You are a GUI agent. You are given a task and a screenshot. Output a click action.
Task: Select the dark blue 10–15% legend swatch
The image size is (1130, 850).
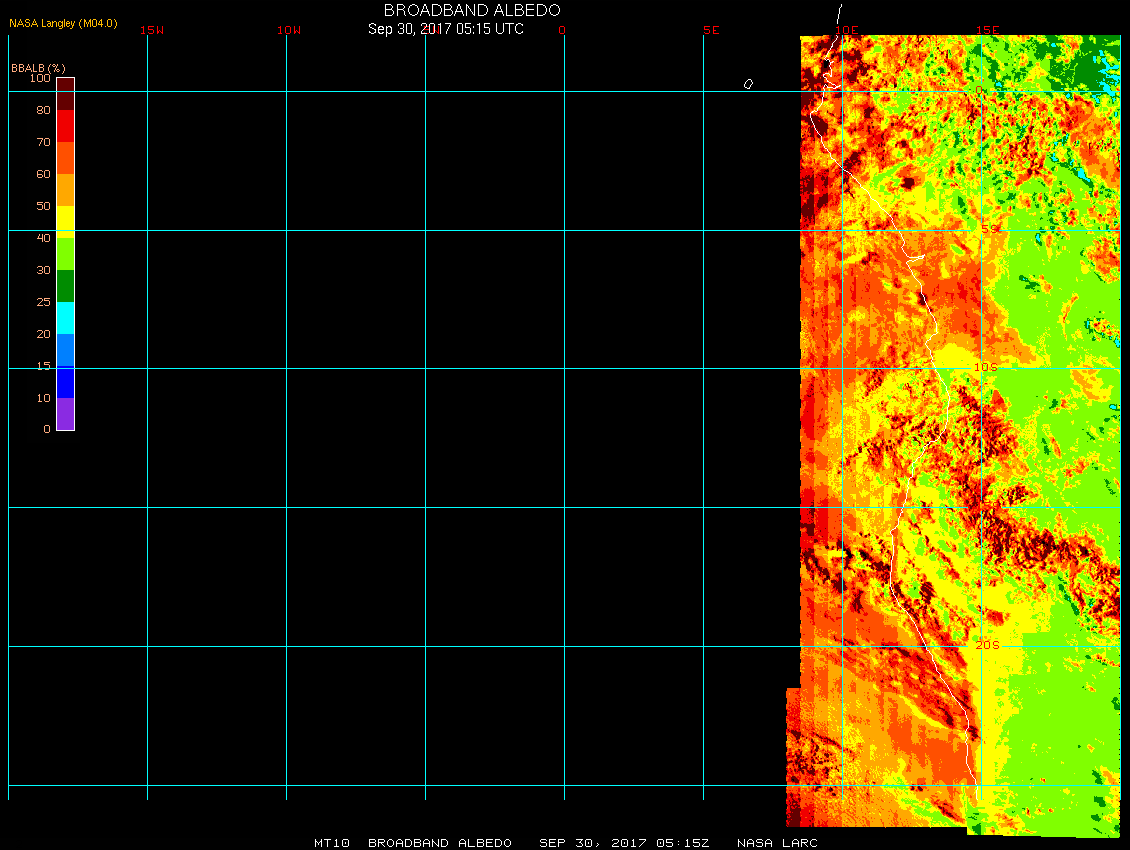(65, 382)
